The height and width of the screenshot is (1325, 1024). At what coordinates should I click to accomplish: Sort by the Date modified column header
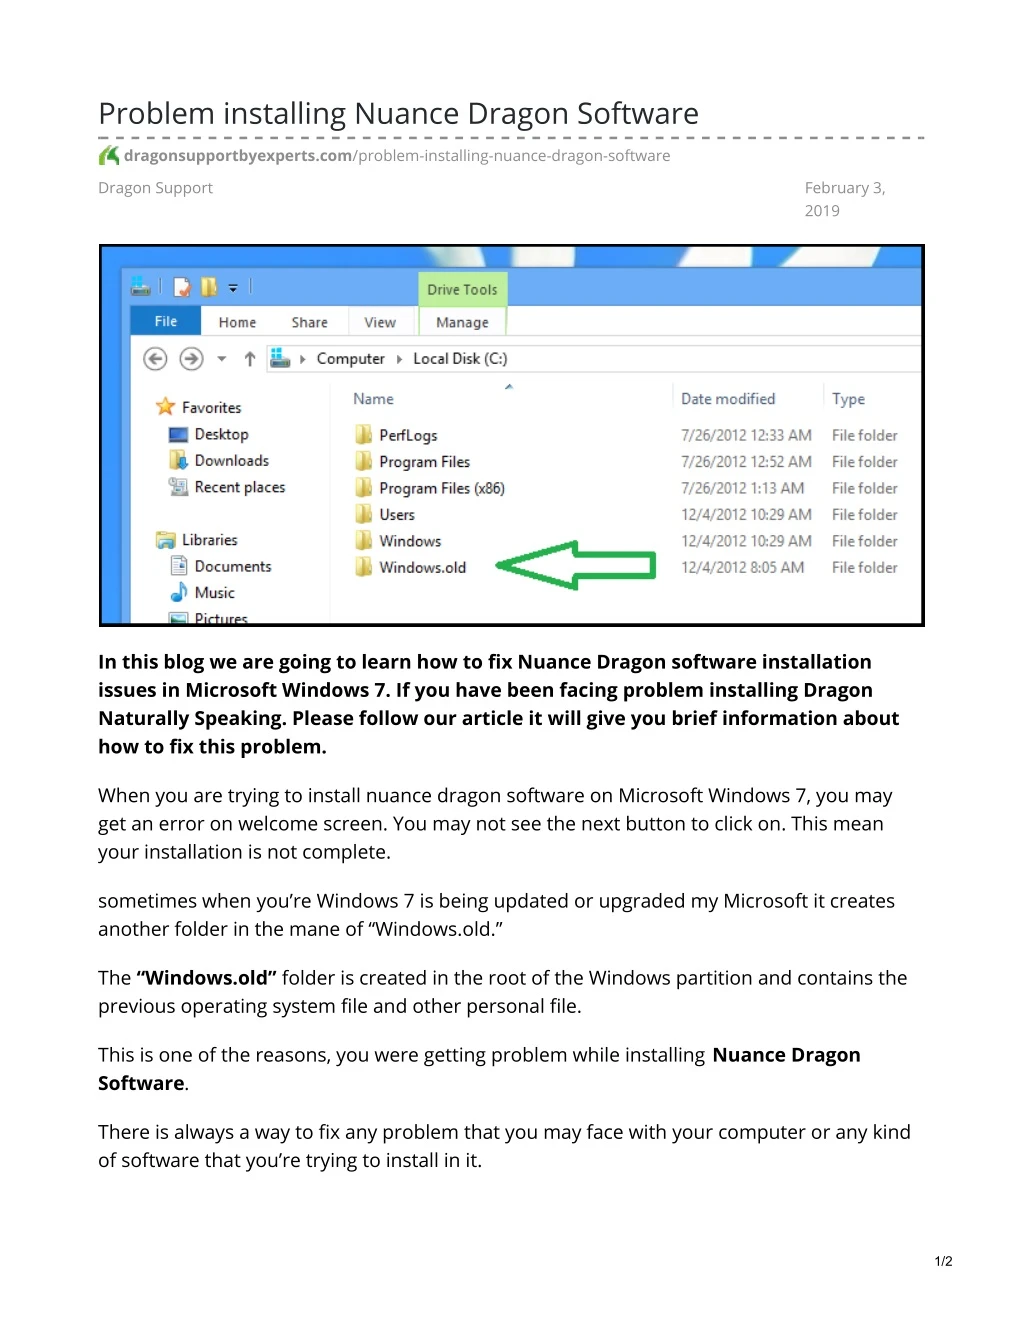pos(728,398)
